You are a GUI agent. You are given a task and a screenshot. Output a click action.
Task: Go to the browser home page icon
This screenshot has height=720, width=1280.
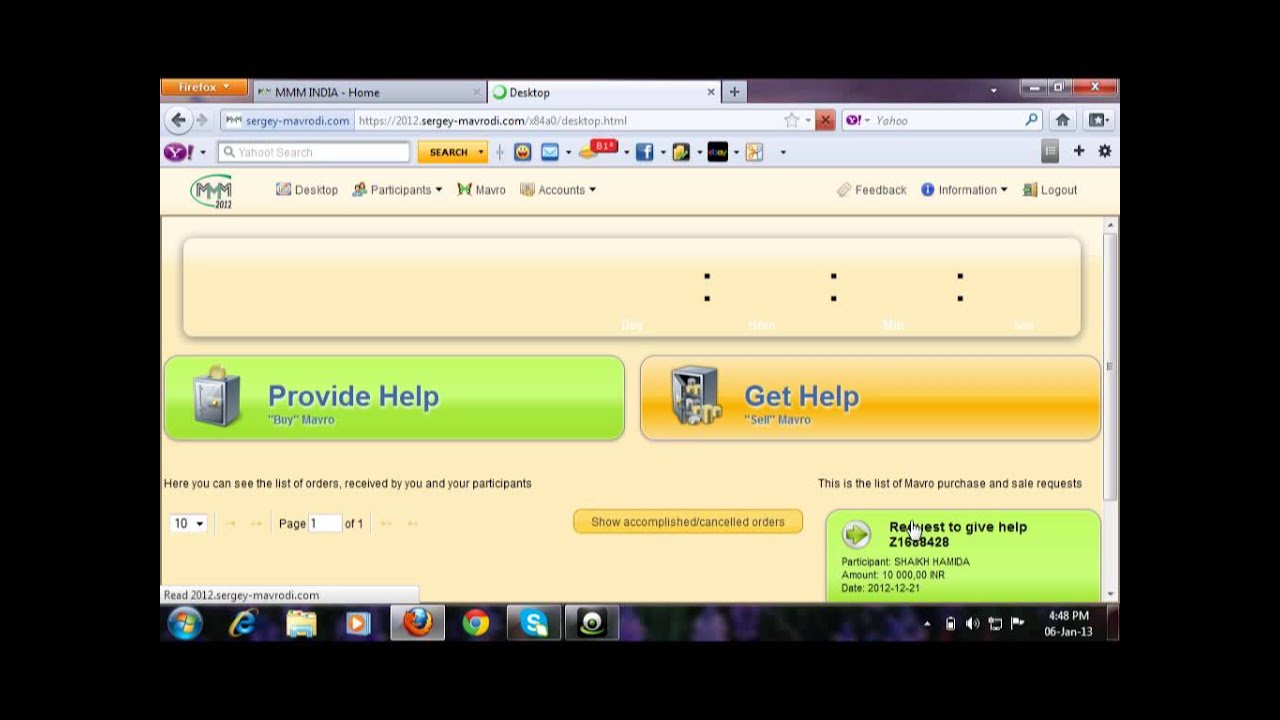1062,120
